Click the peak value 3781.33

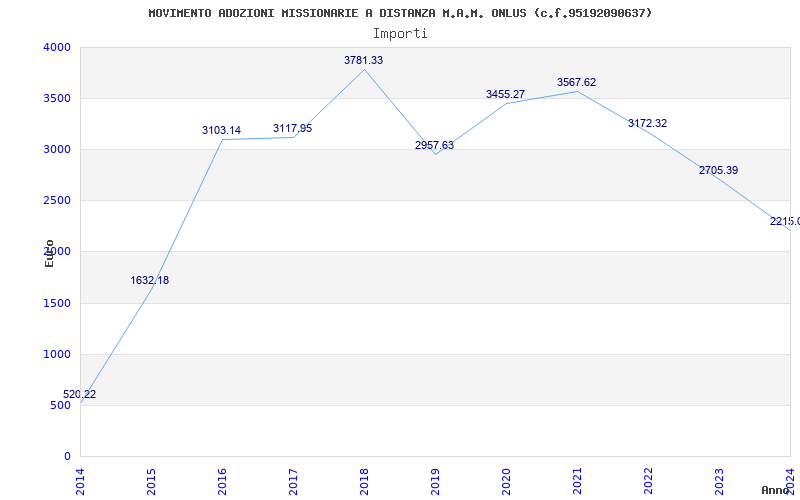click(363, 60)
